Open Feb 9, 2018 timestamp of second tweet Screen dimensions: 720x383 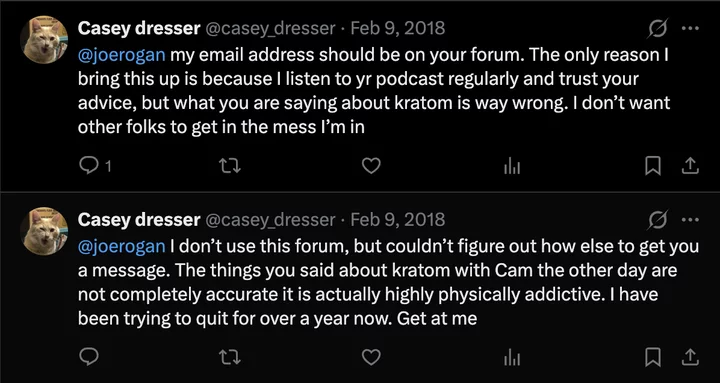tap(398, 220)
